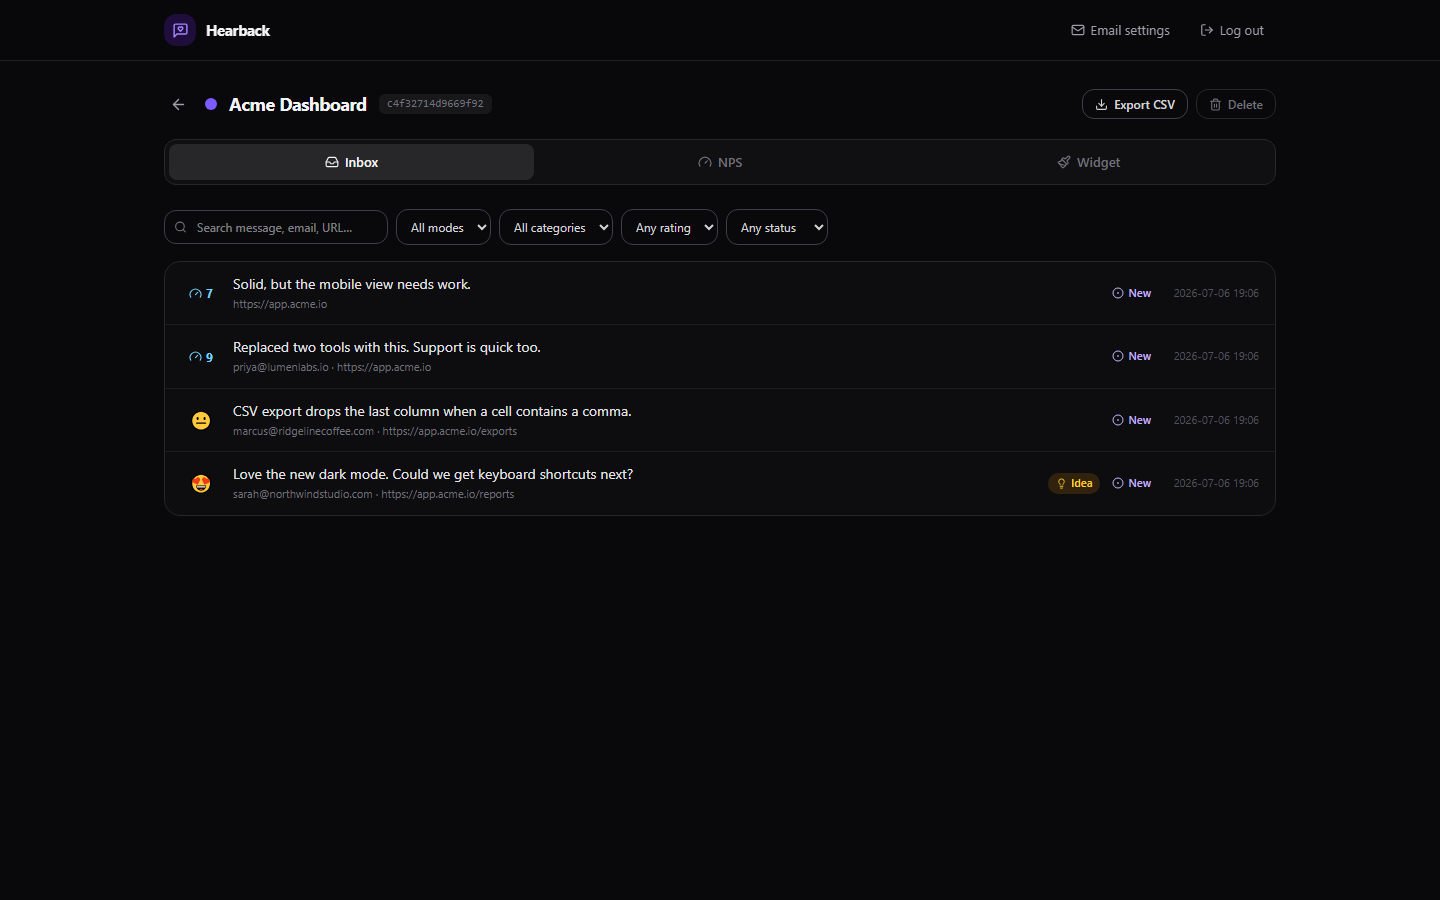This screenshot has height=900, width=1440.
Task: Click the NPS score 7 gauge icon
Action: 195,294
